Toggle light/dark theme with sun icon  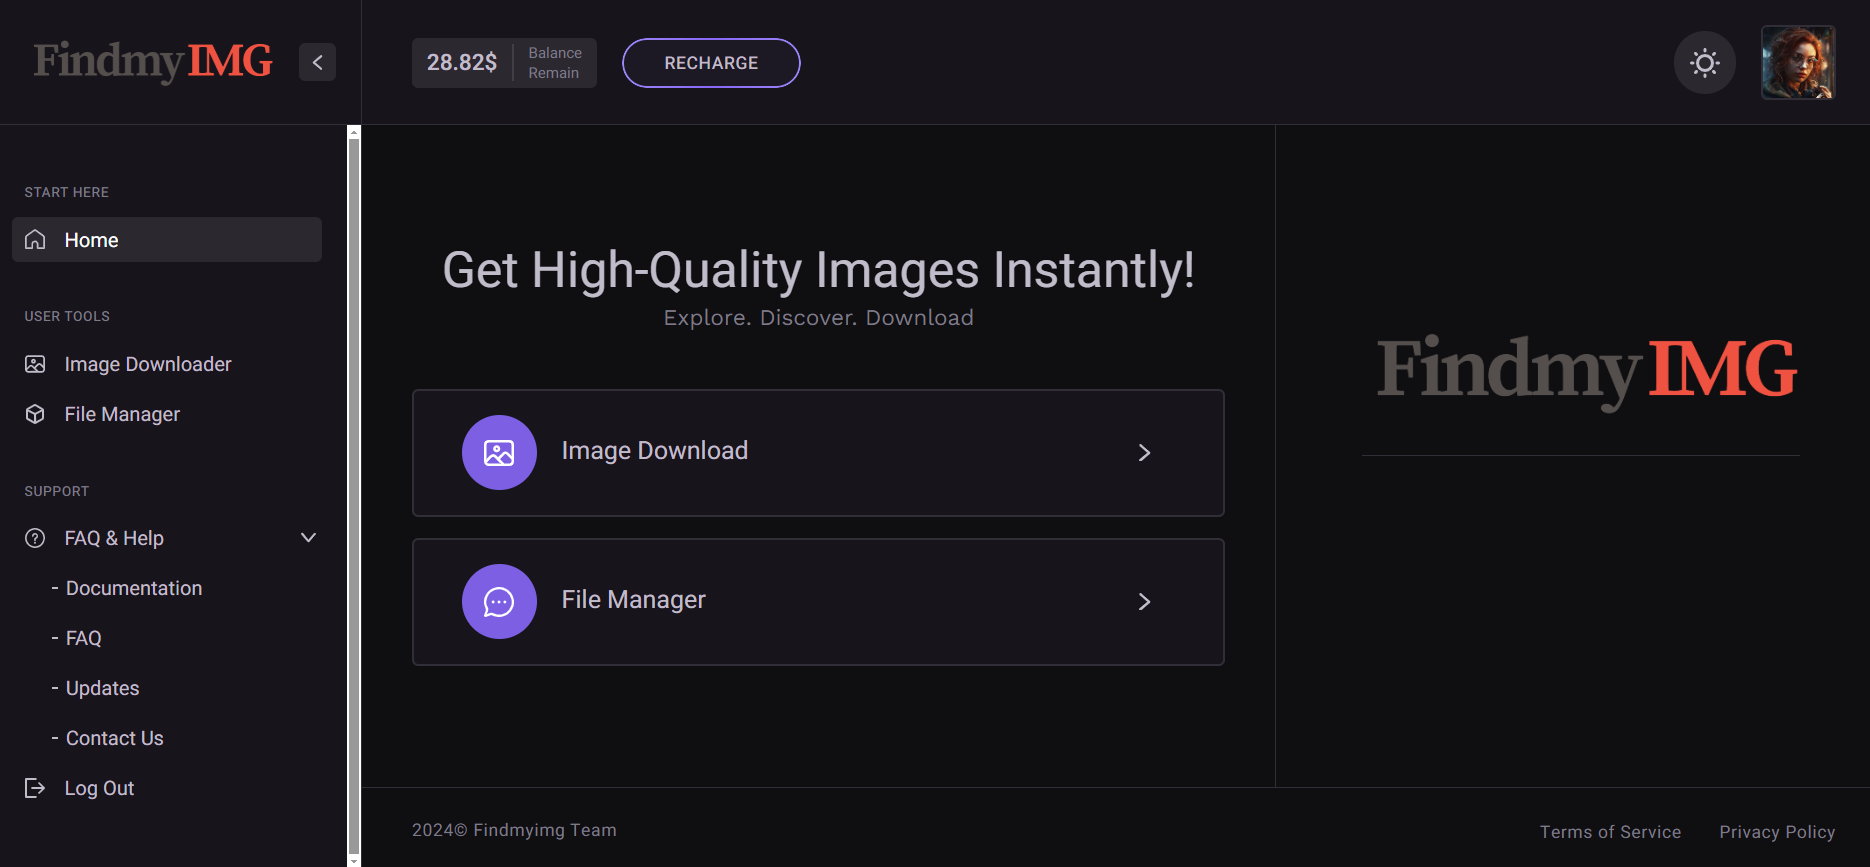click(1704, 63)
